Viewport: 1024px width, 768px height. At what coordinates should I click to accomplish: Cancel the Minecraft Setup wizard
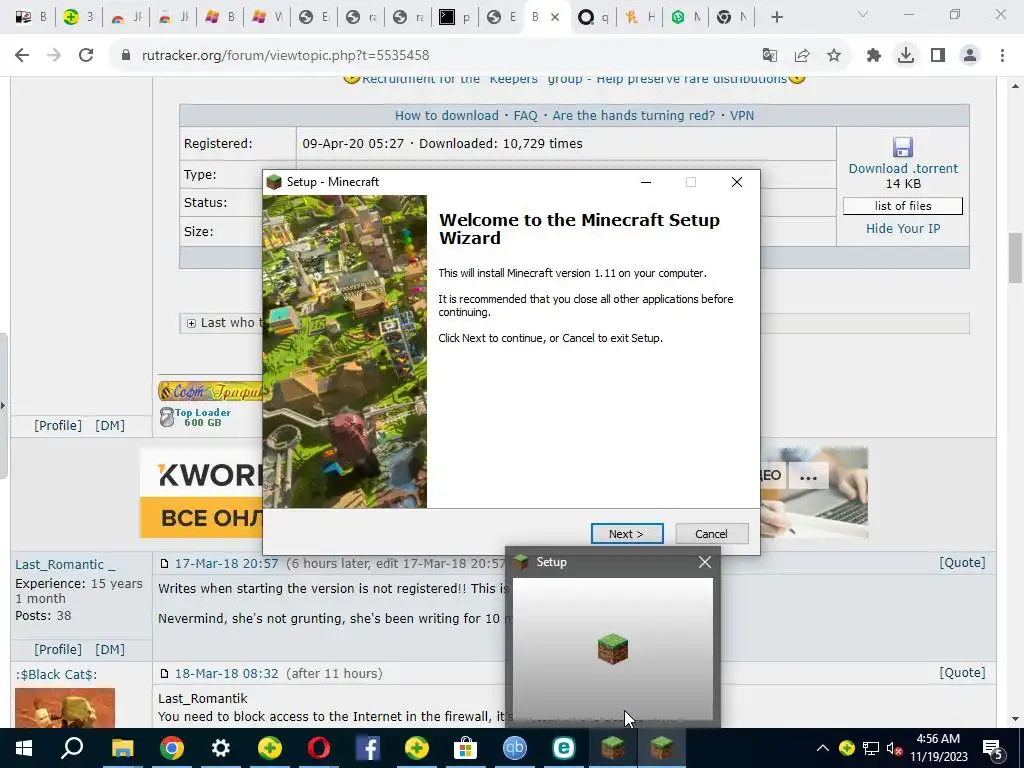click(x=711, y=534)
